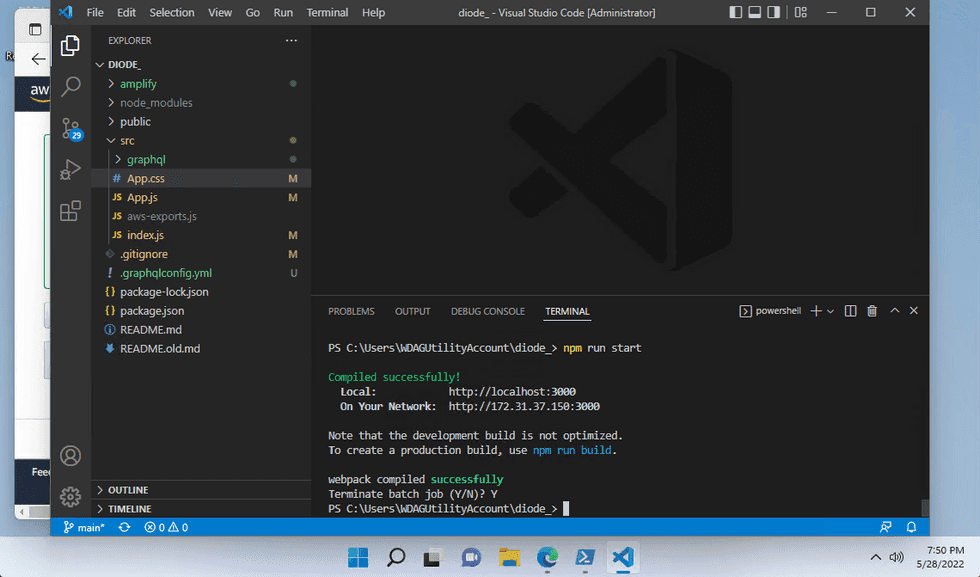Collapse the src folder
The image size is (980, 577).
point(201,141)
